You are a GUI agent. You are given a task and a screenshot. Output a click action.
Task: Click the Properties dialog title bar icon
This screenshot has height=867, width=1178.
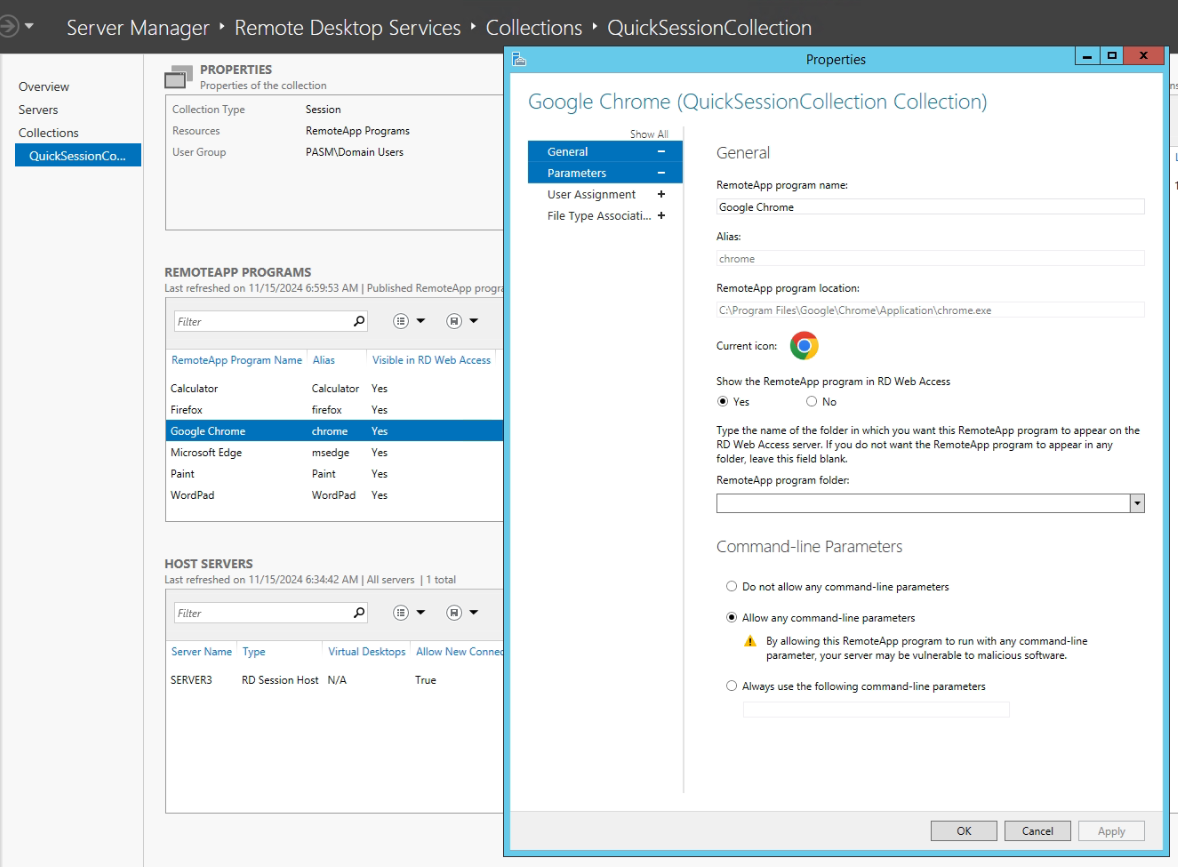click(519, 59)
